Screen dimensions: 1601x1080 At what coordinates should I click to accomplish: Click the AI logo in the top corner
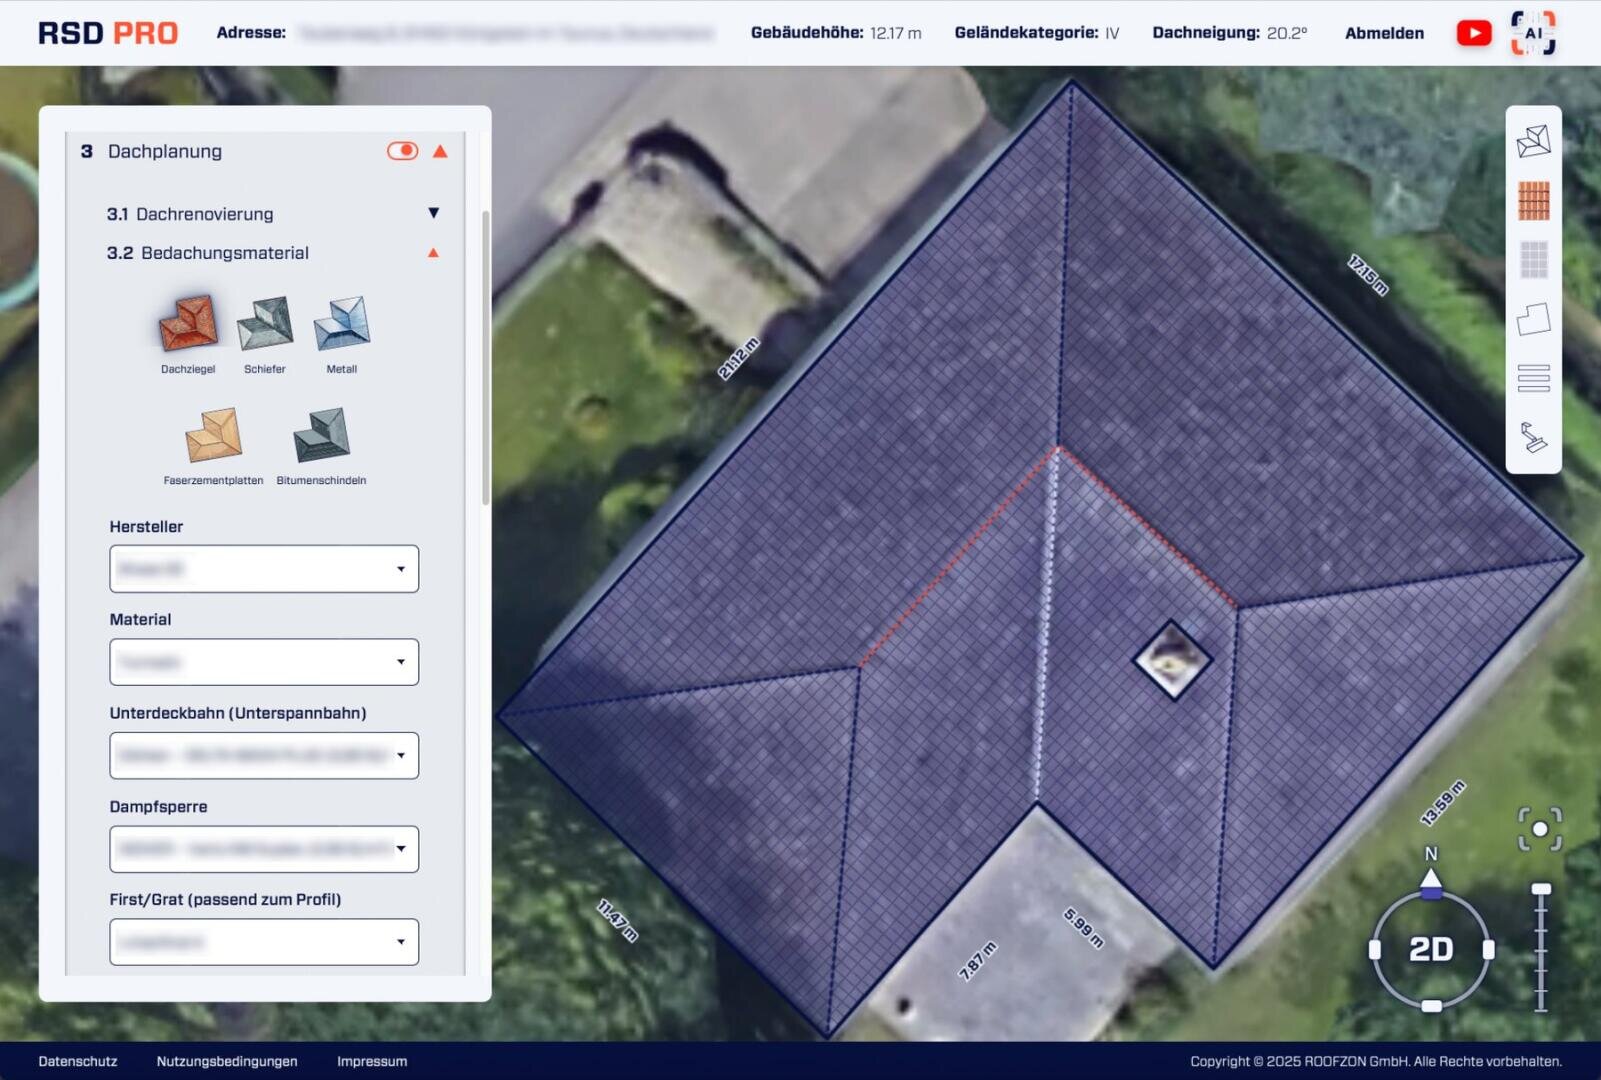point(1535,32)
